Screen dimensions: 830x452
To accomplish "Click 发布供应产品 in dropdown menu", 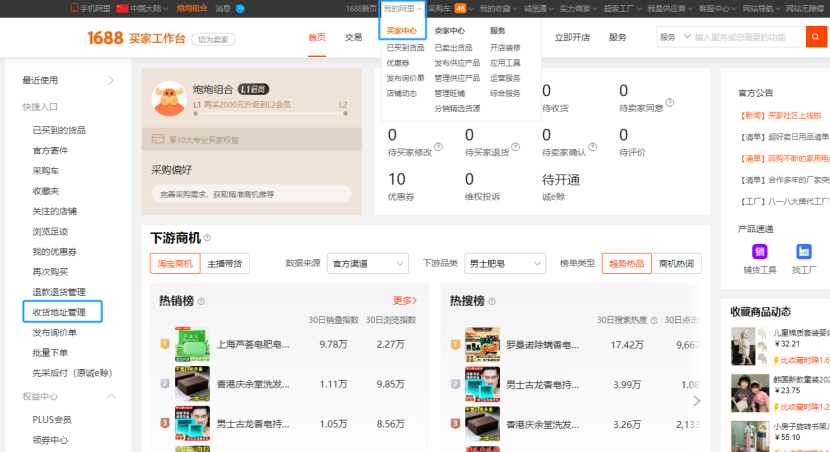I will [x=457, y=63].
